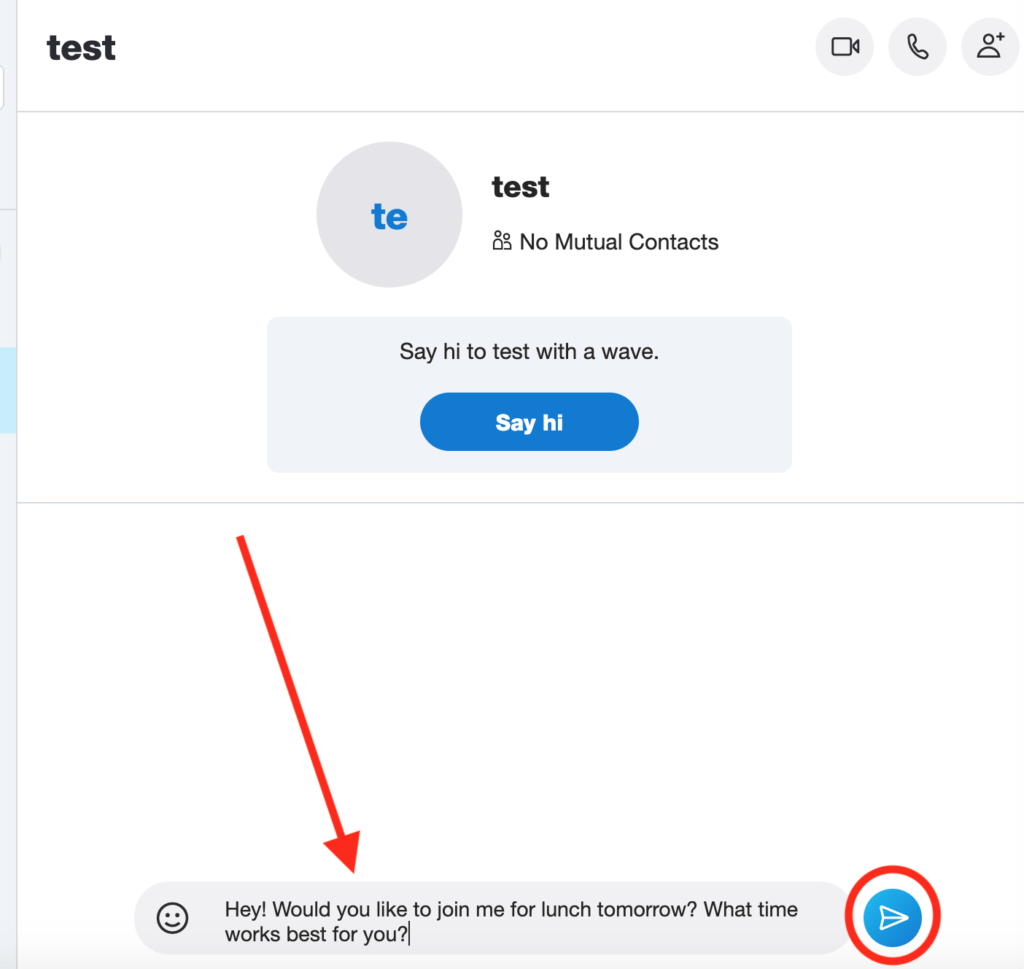
Task: Click the search box edge at top left
Action: [2, 88]
